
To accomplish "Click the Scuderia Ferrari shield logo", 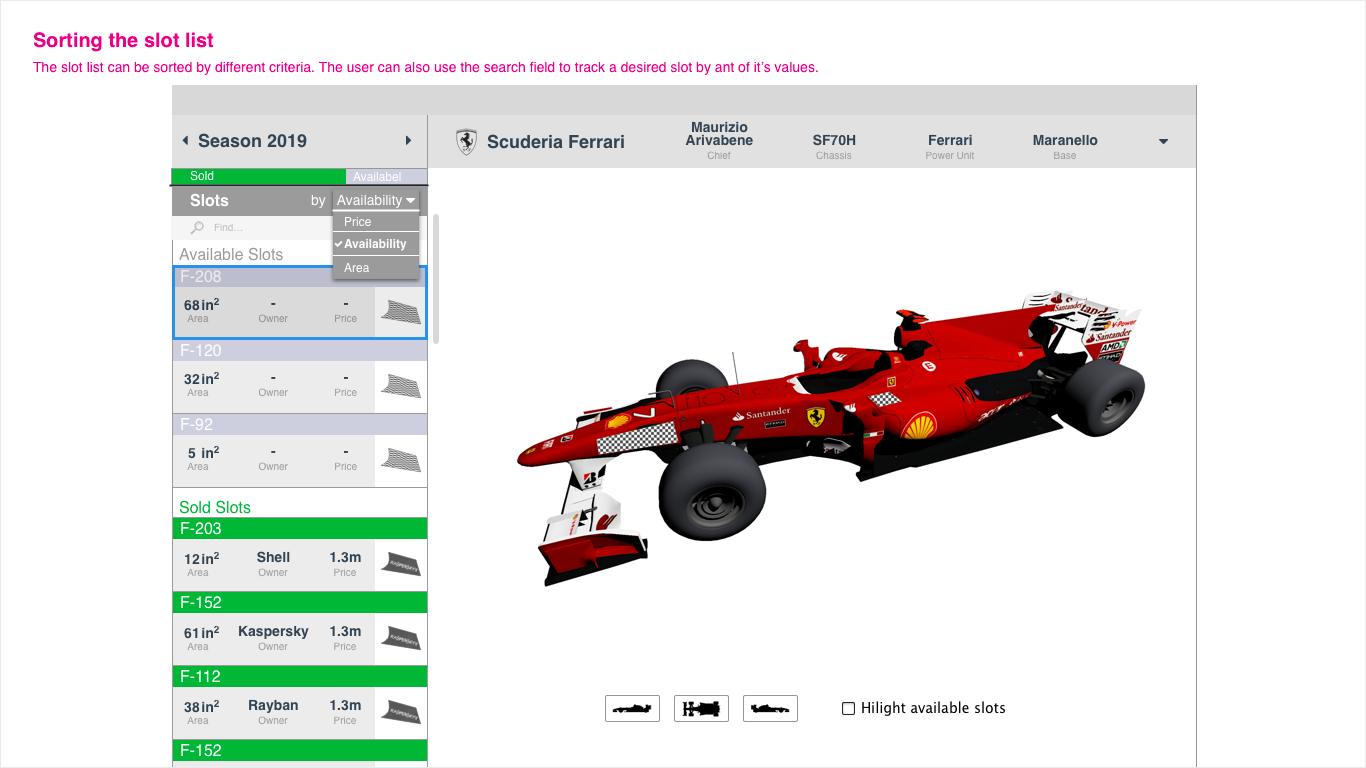I will click(x=466, y=141).
